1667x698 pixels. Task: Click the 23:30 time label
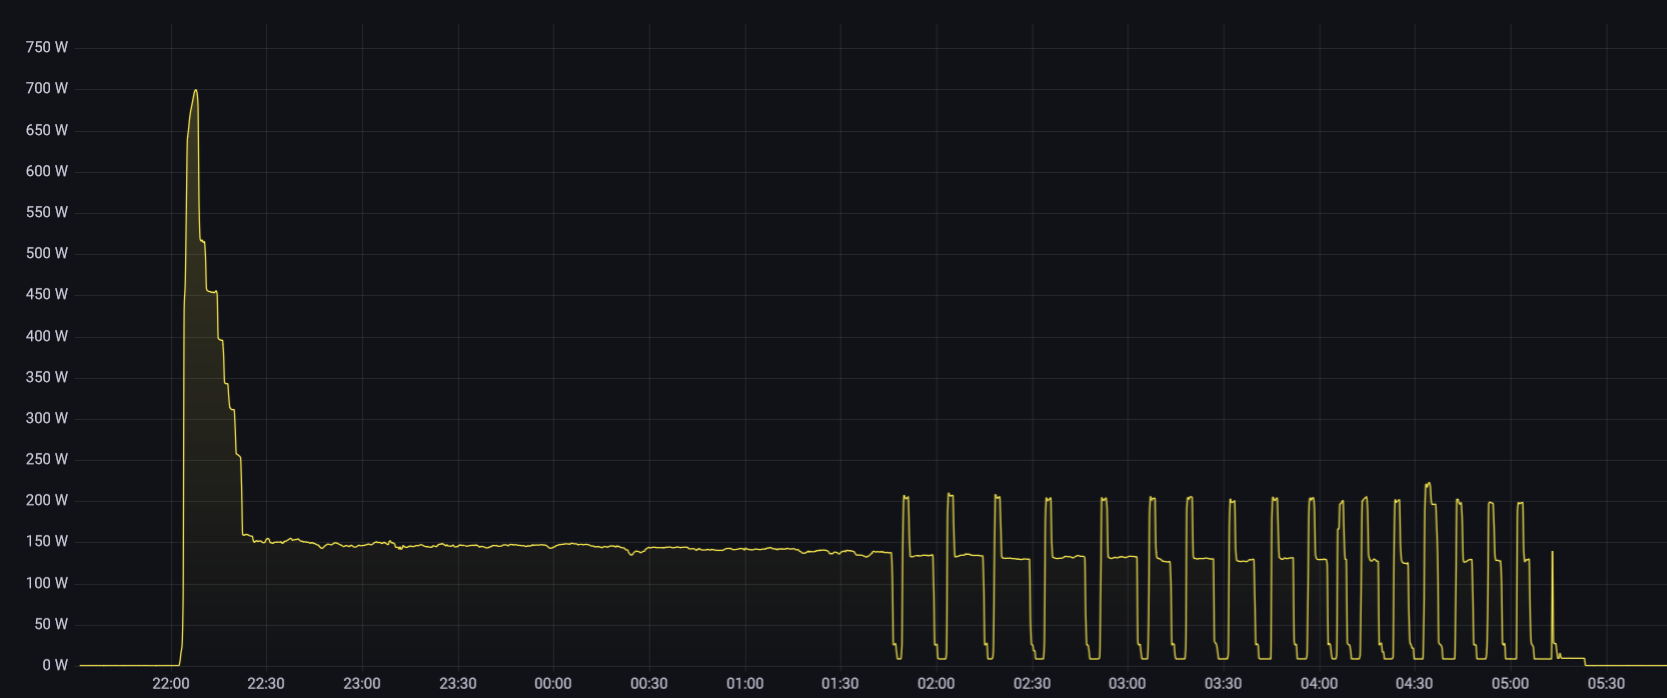tap(458, 684)
